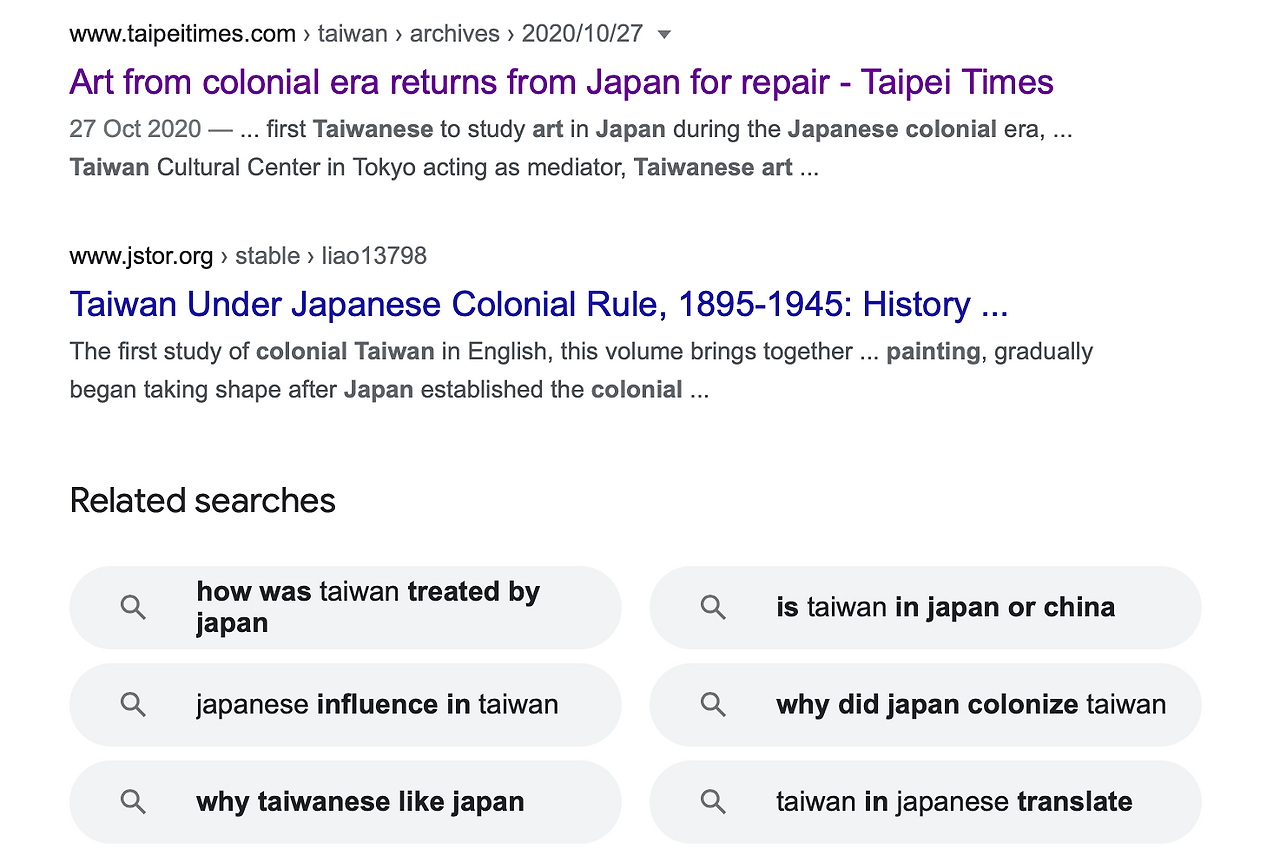
Task: Search "how was taiwan treated by japan"
Action: (367, 607)
